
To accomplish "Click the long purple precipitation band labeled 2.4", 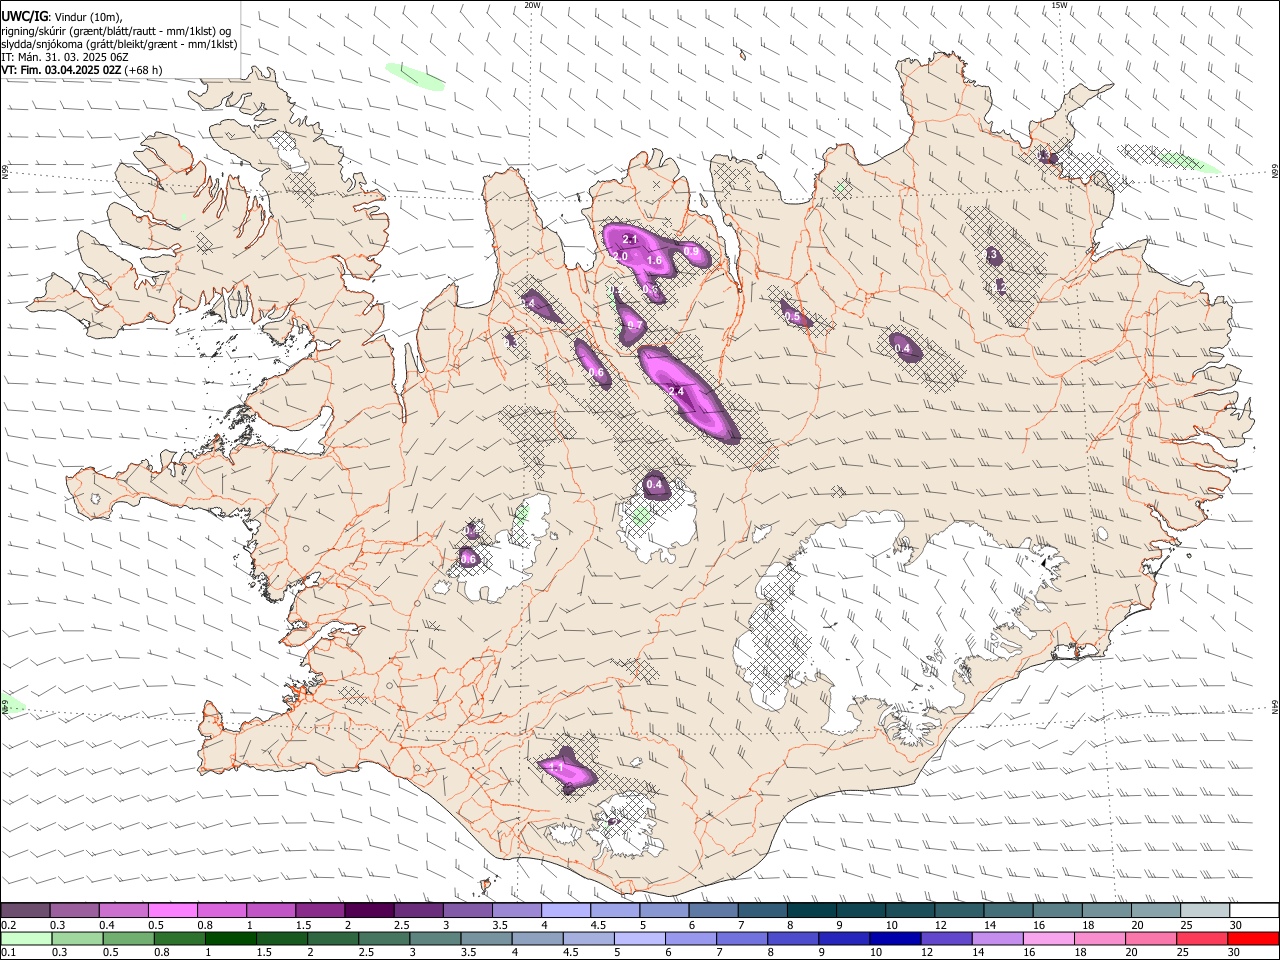I will [690, 394].
